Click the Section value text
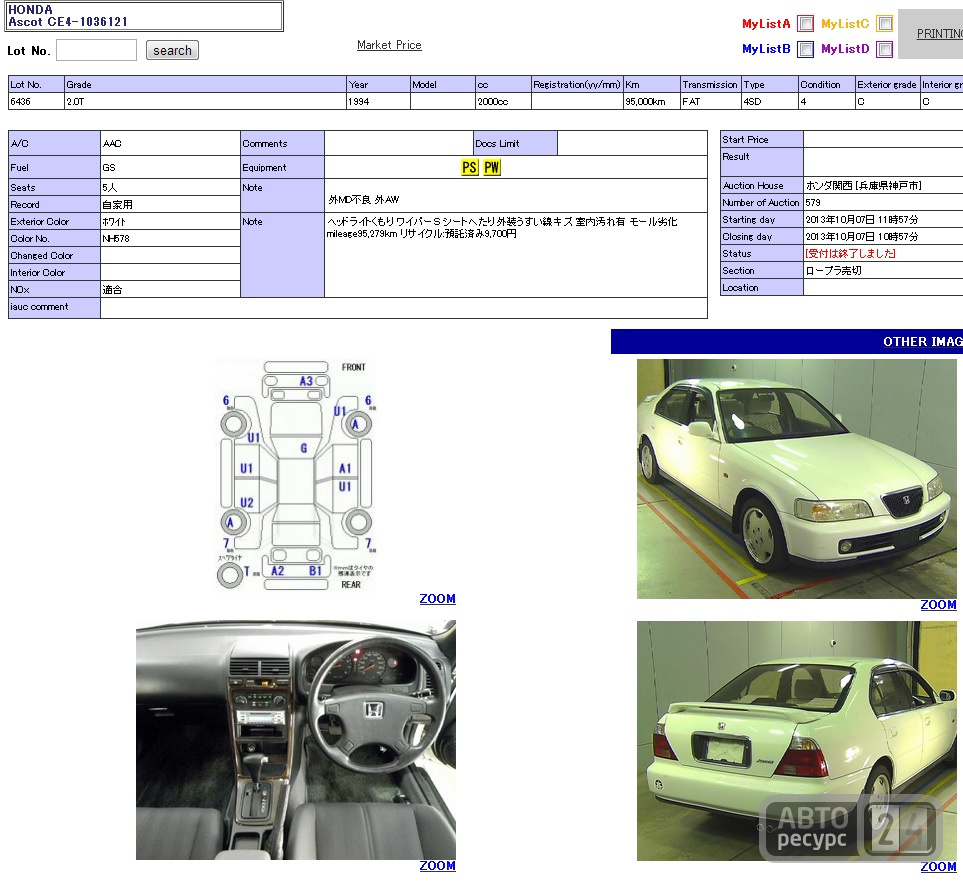This screenshot has width=963, height=883. (833, 271)
